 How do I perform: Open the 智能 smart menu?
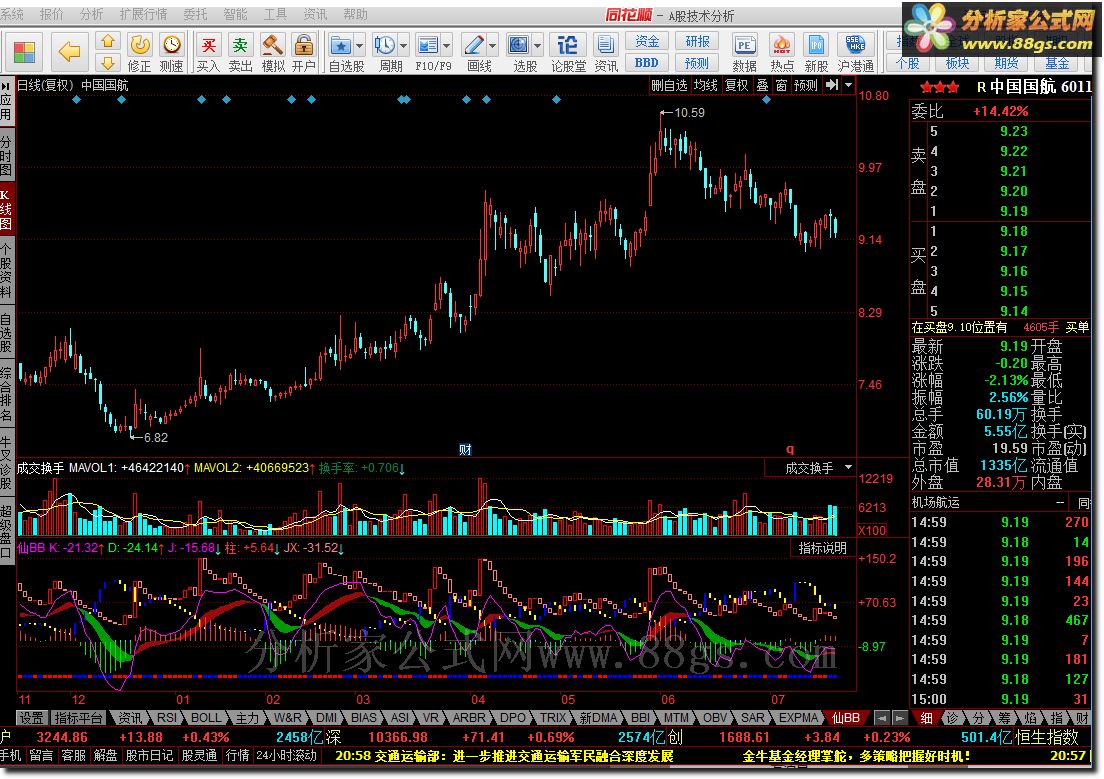click(235, 14)
